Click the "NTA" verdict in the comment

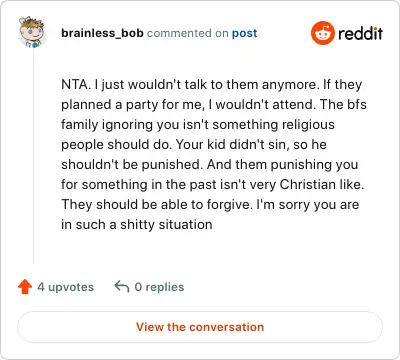pyautogui.click(x=75, y=85)
